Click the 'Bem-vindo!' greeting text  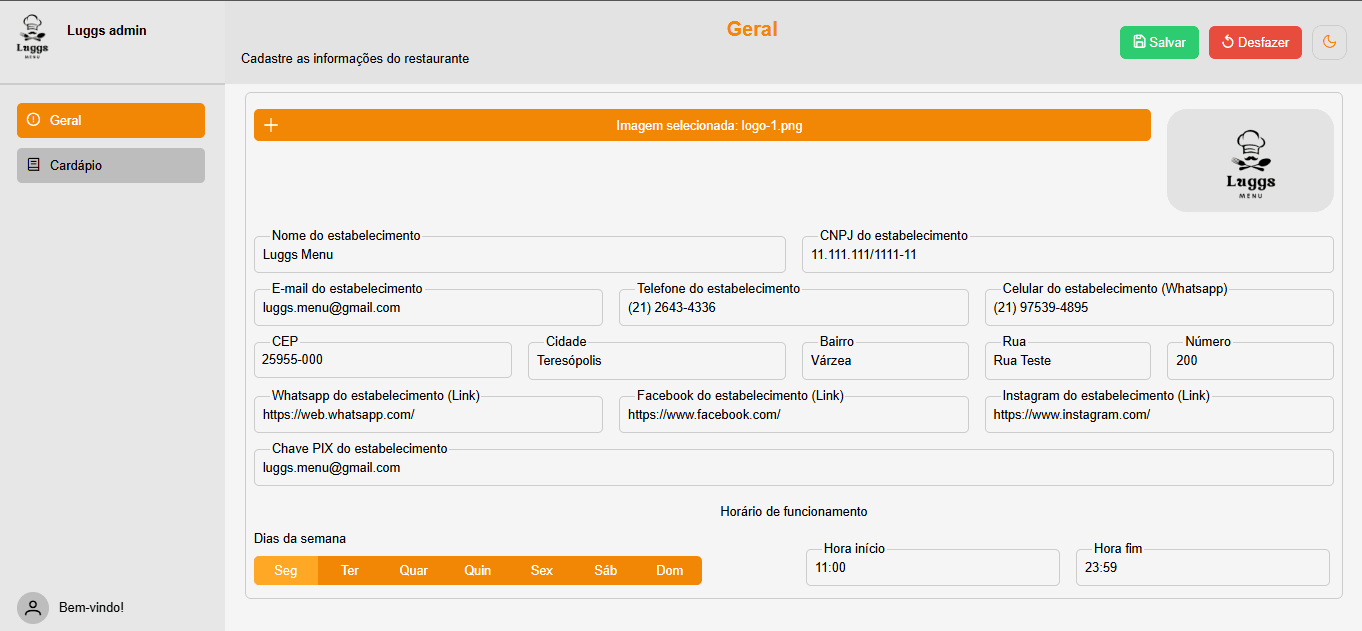92,607
